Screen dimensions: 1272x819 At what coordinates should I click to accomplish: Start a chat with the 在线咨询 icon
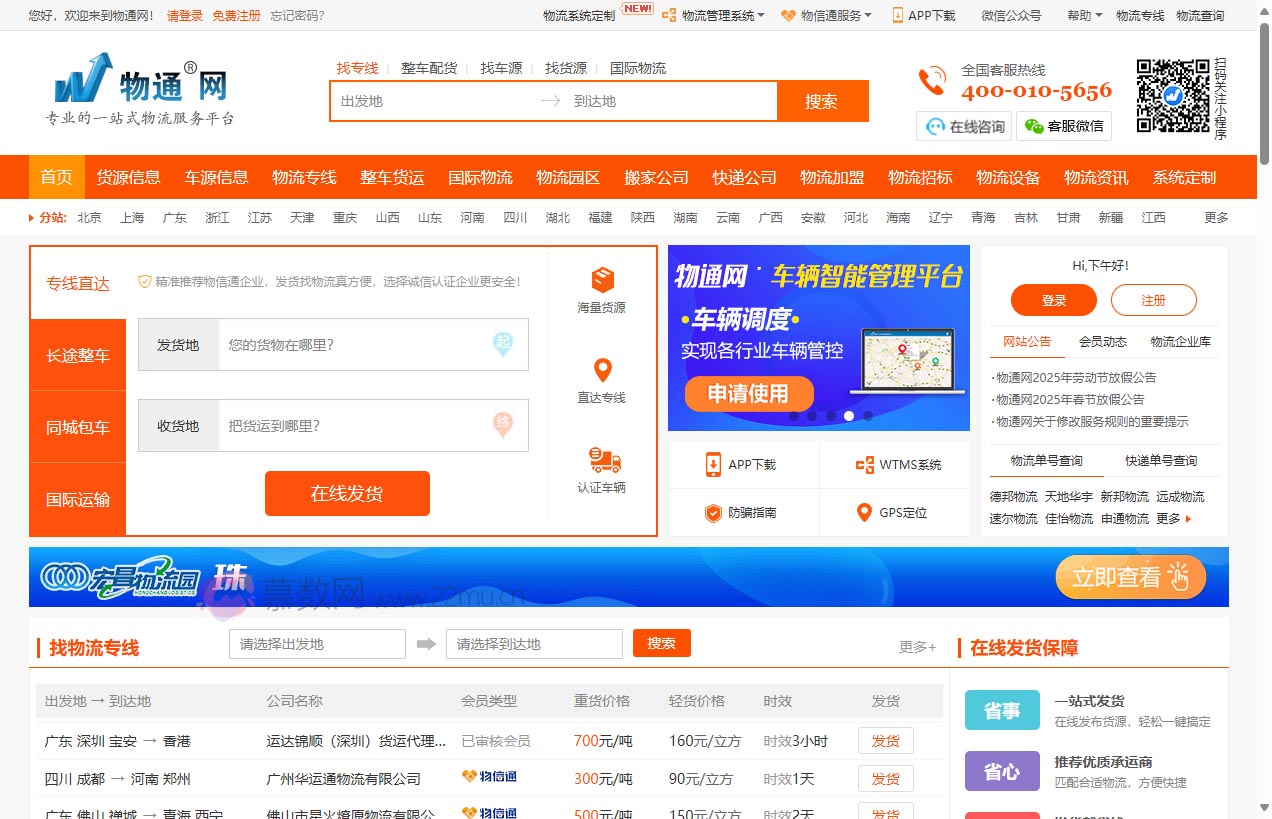click(934, 125)
